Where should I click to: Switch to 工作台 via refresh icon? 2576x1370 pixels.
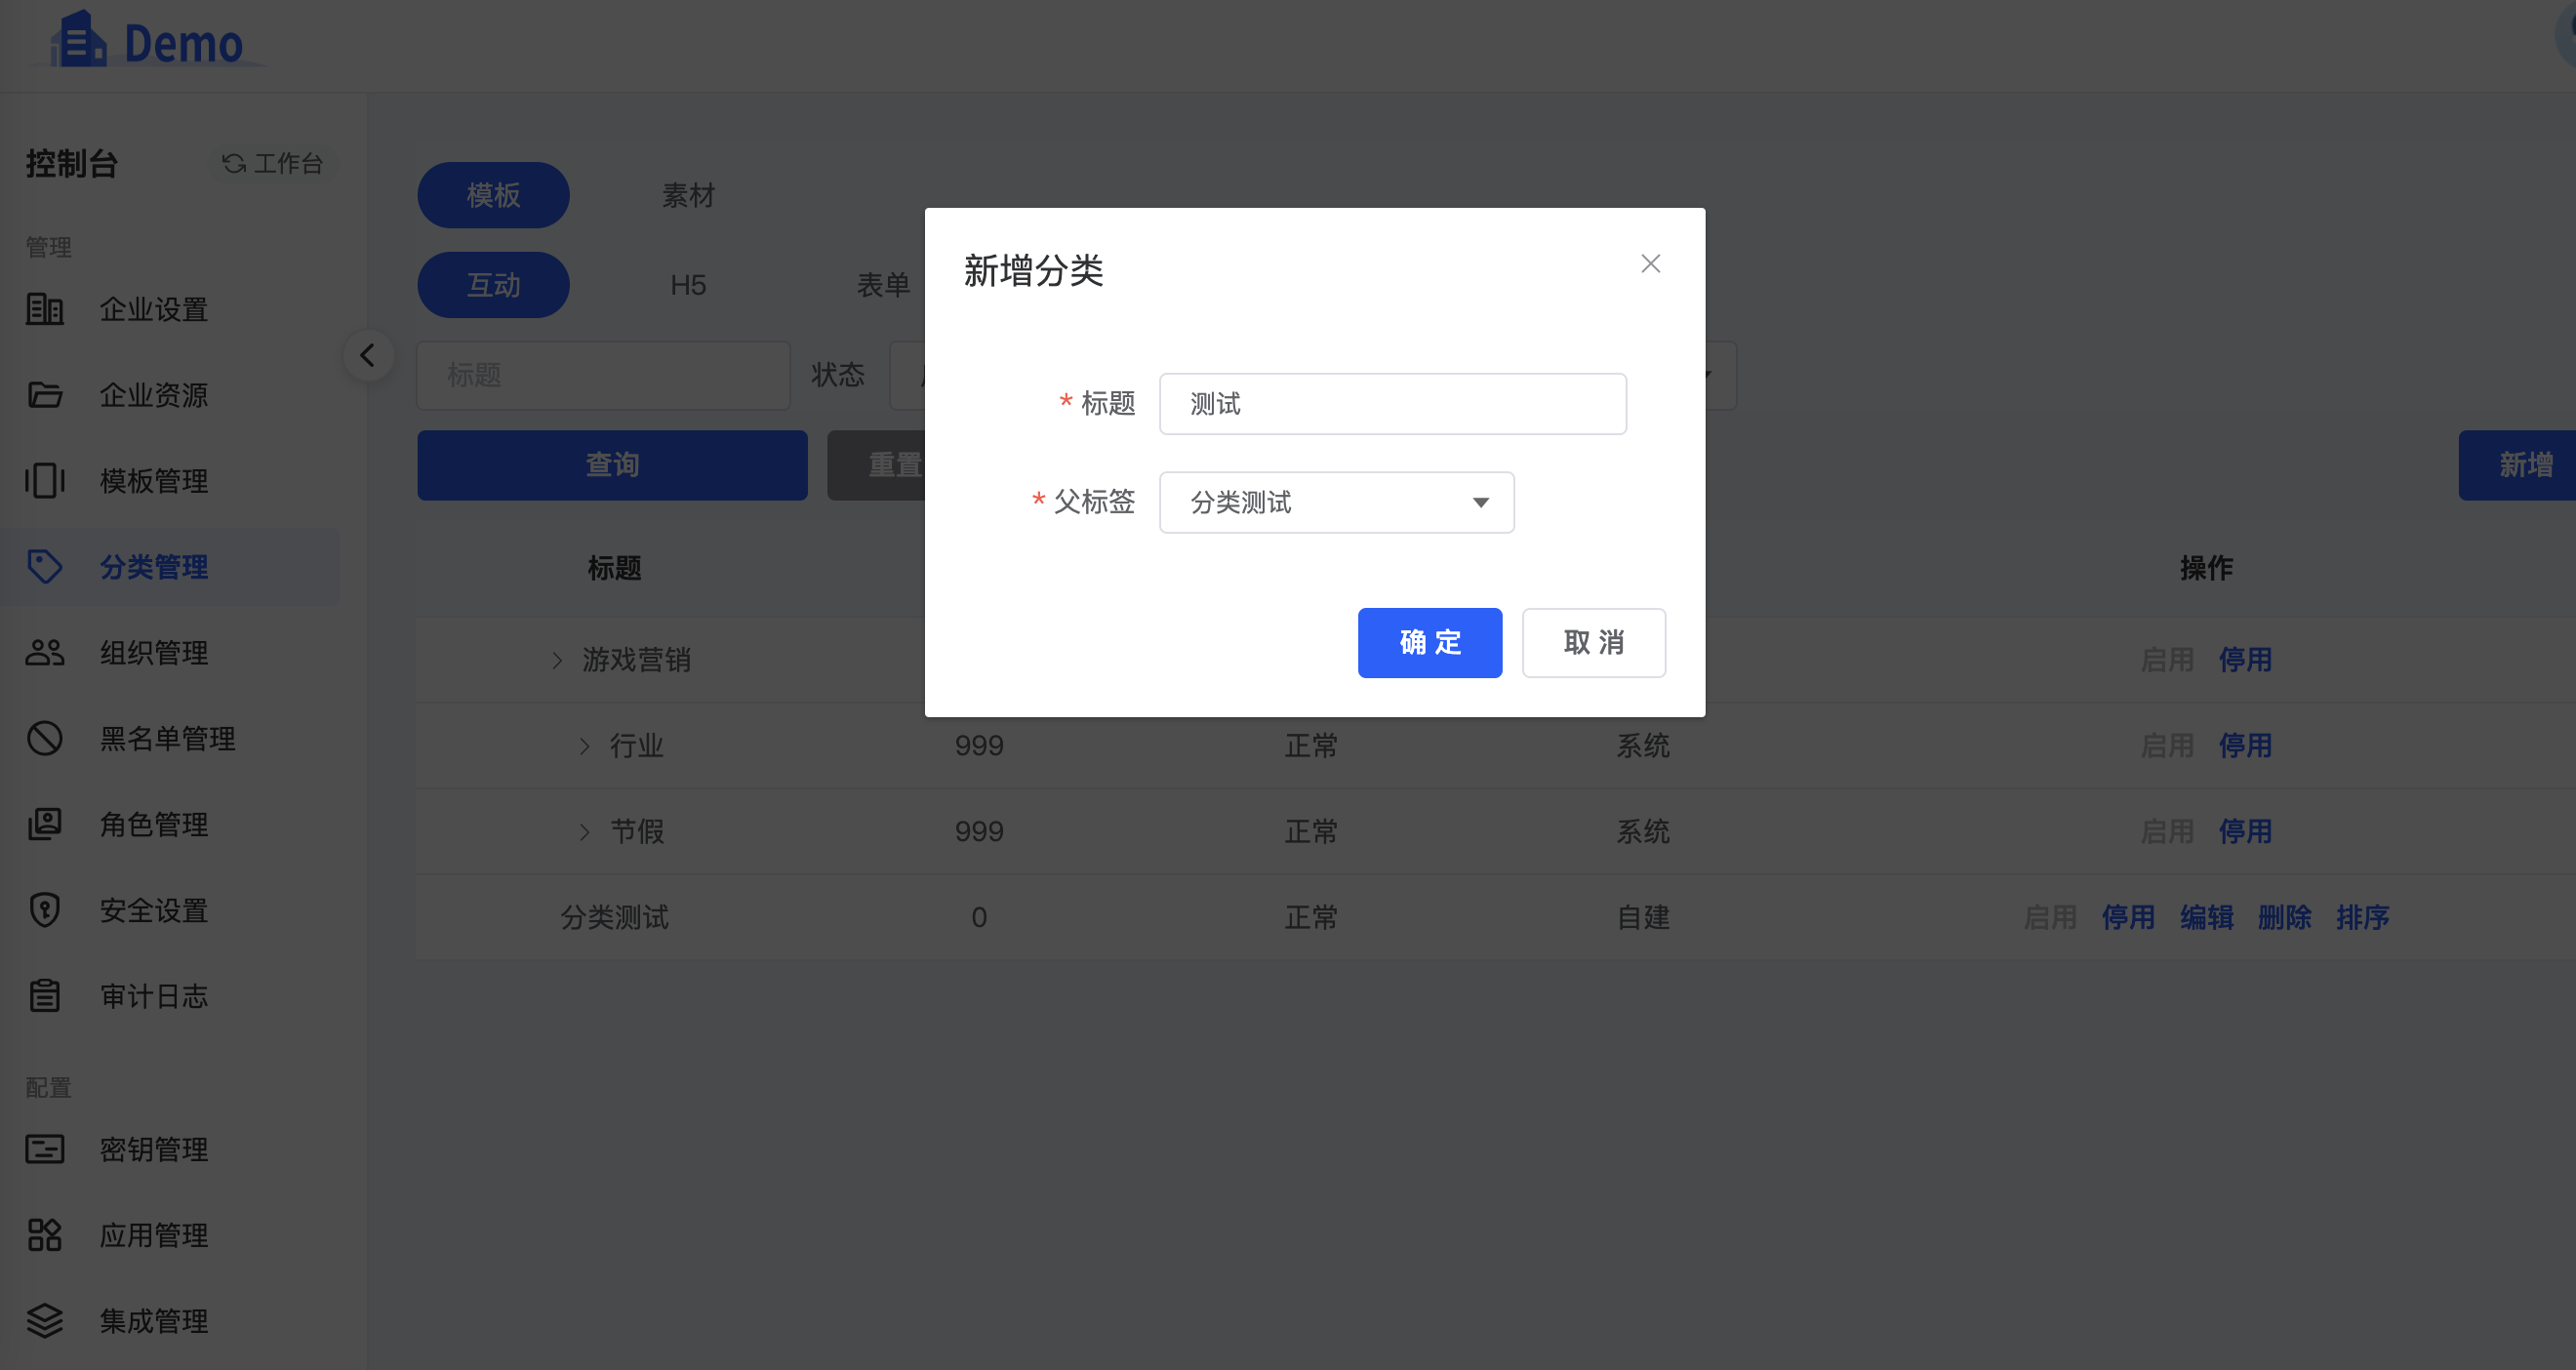(234, 163)
